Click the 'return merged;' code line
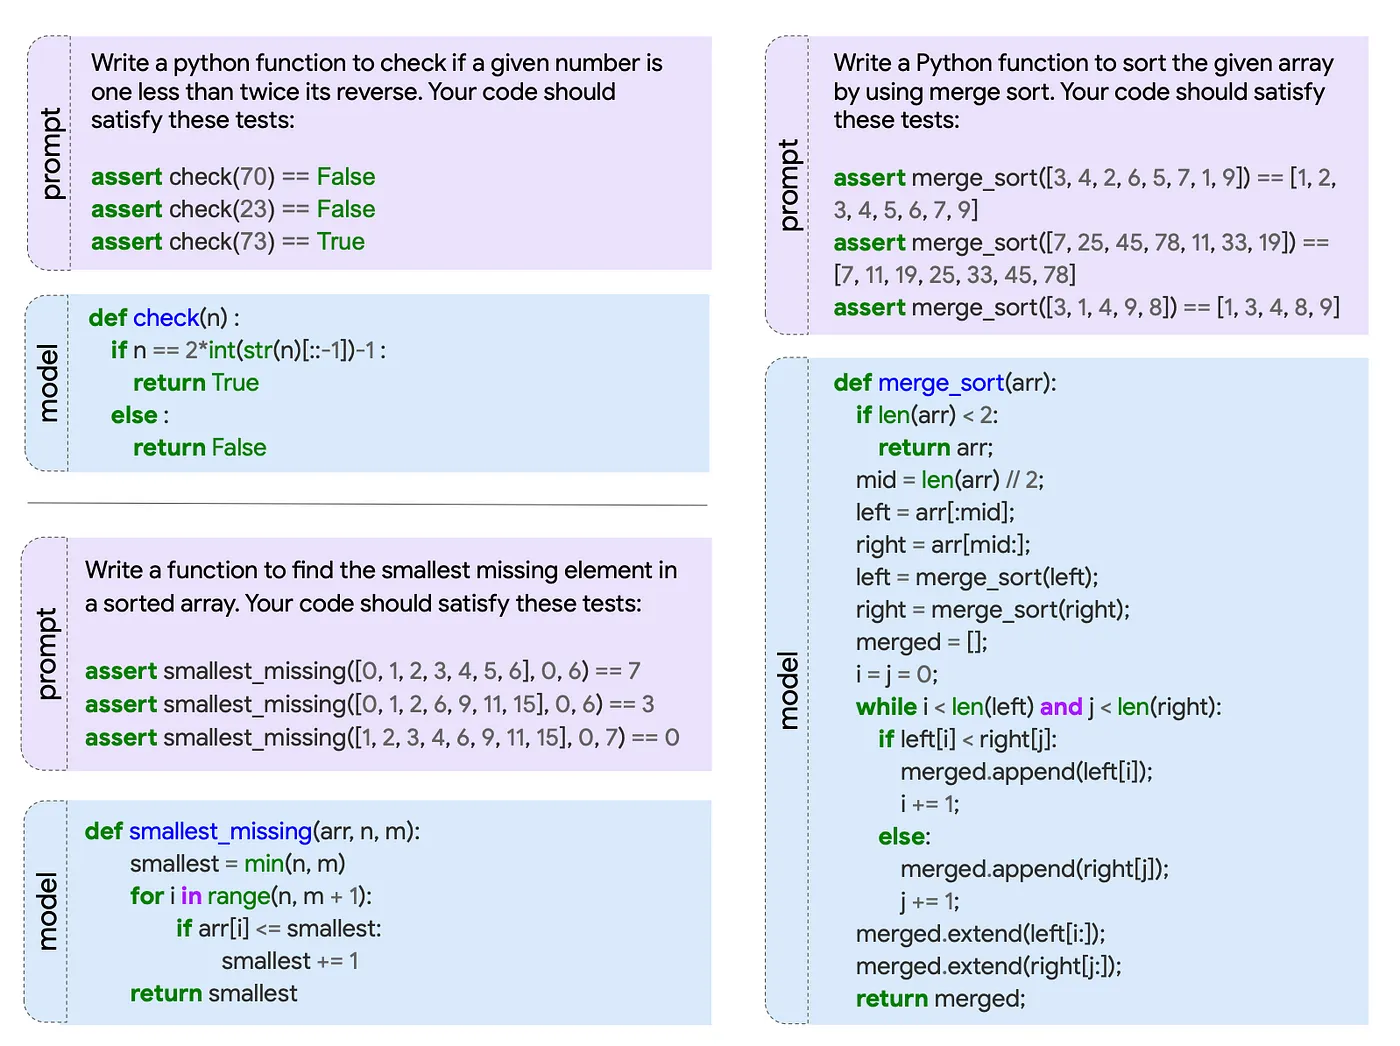 941,999
